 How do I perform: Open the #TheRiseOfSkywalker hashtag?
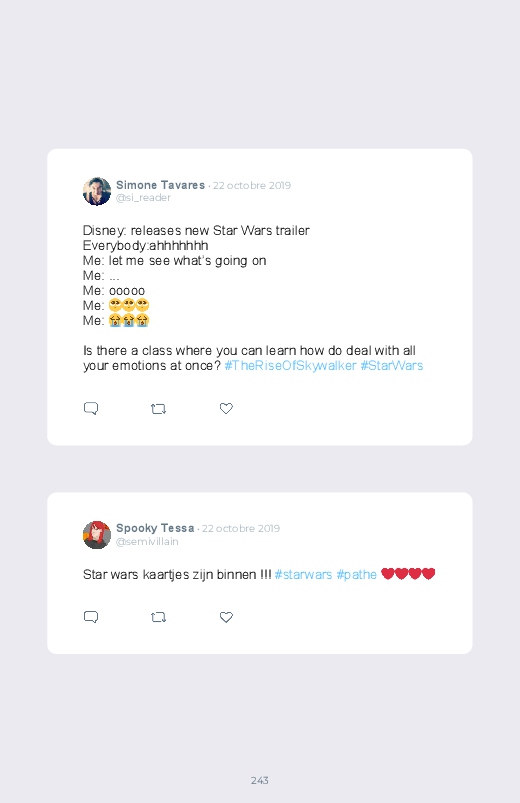click(290, 366)
